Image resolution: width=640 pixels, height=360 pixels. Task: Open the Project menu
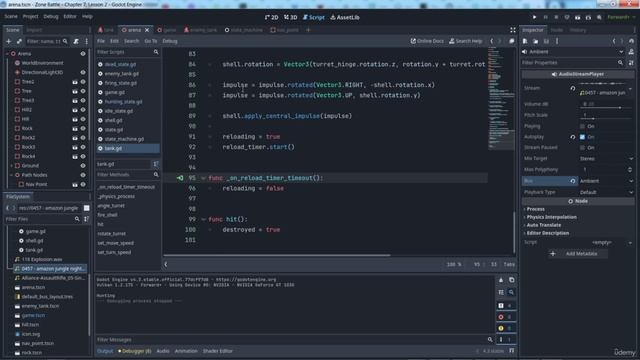30,17
